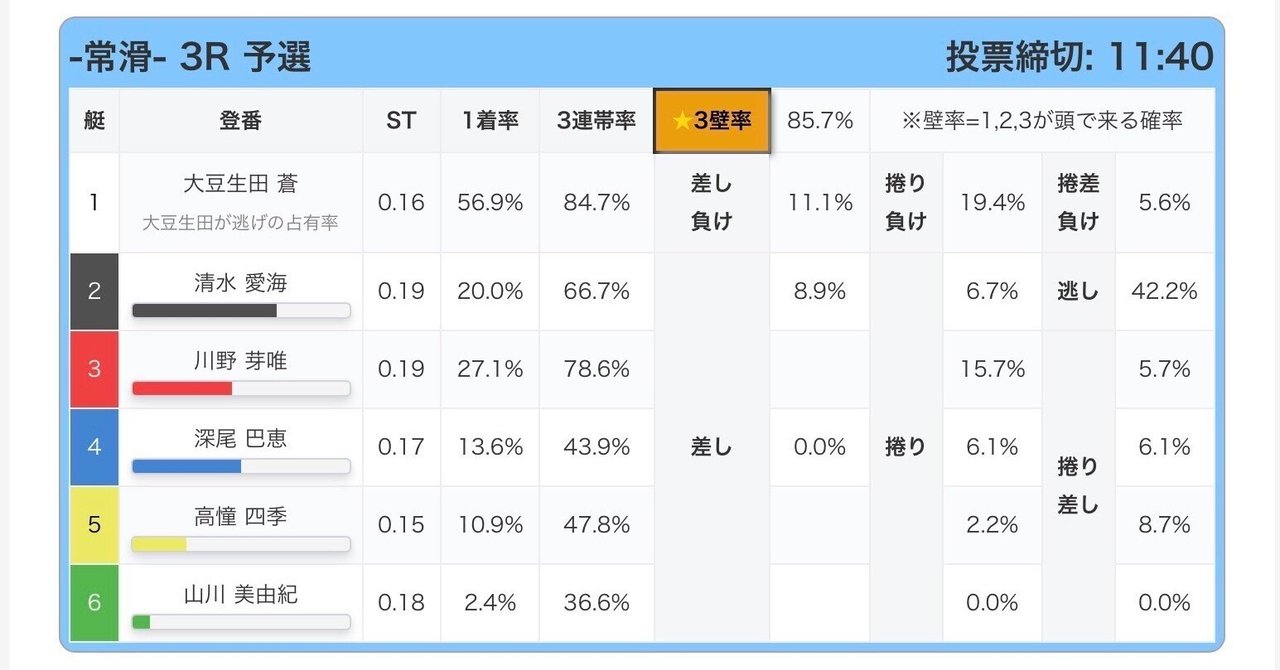Viewport: 1280px width, 670px height.
Task: Select the blue boat number 4 cell
Action: pyautogui.click(x=94, y=447)
